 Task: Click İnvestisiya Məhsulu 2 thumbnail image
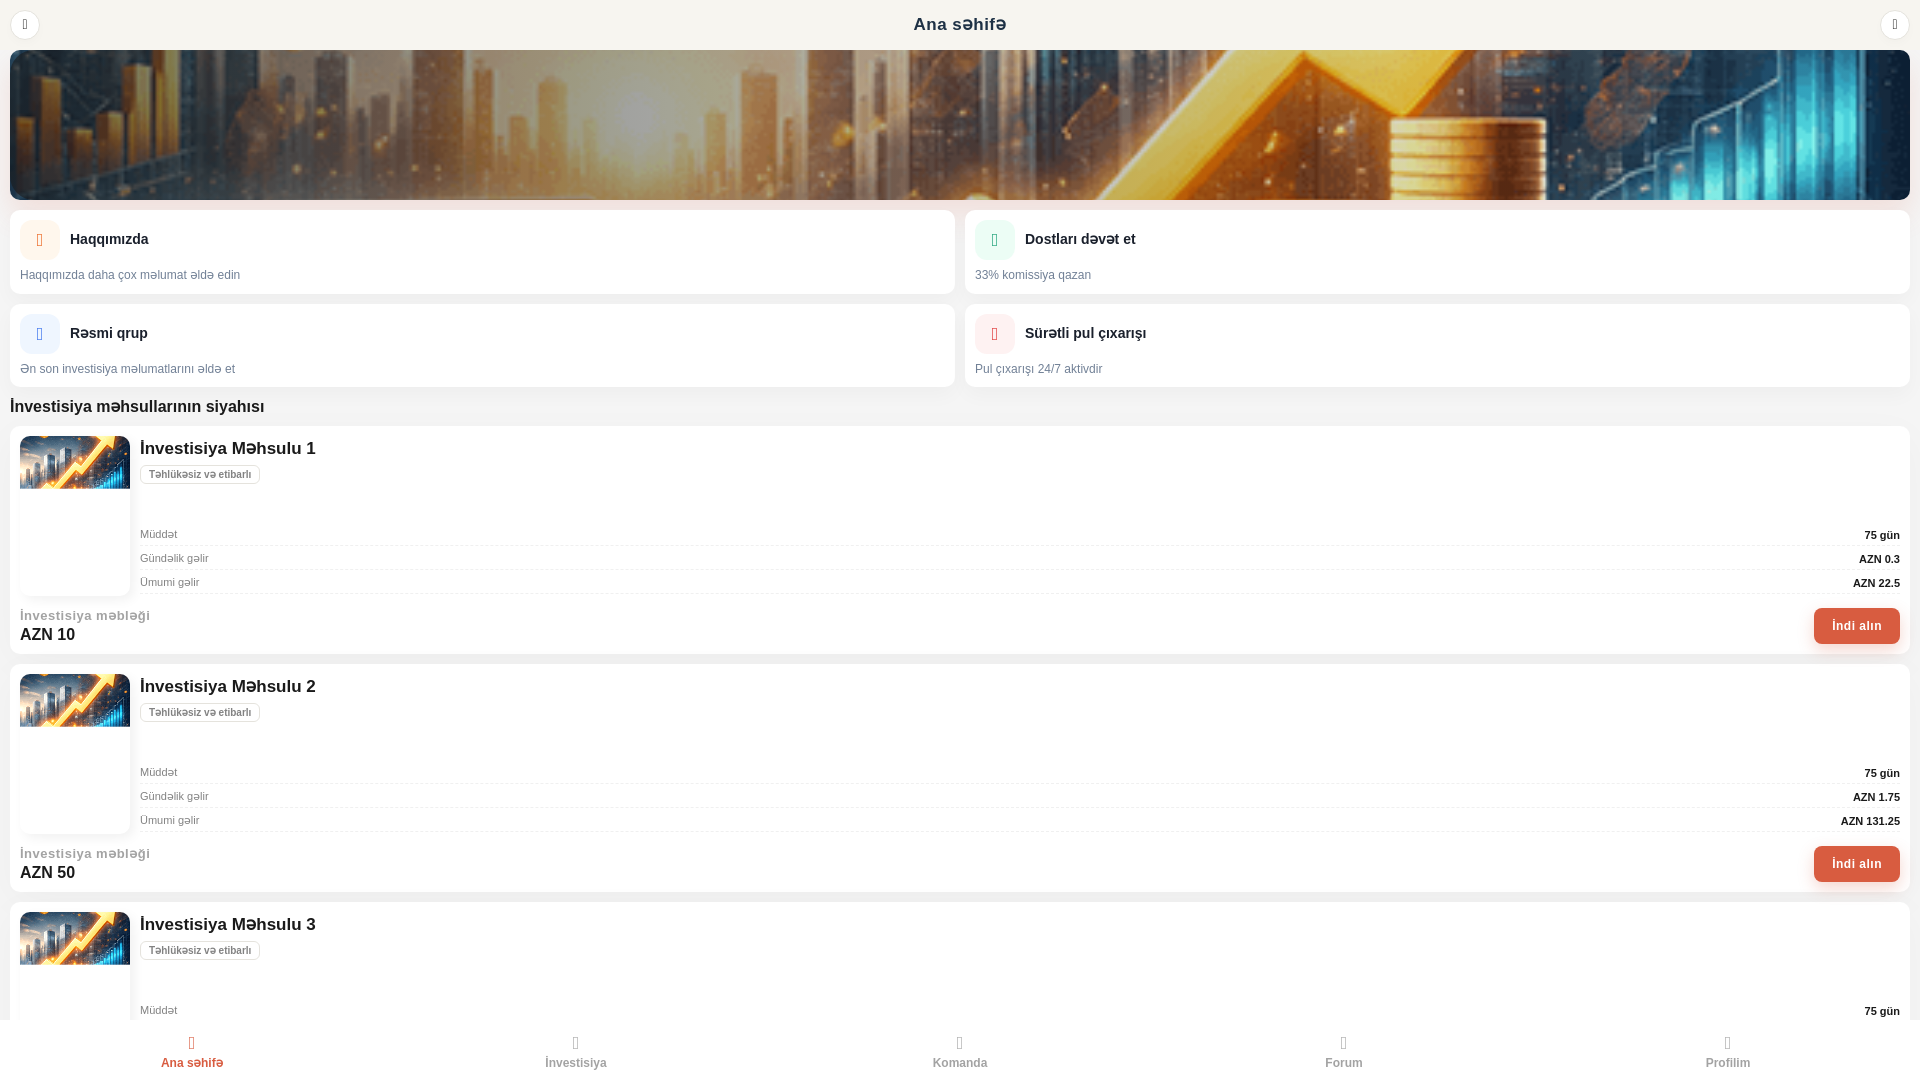75,754
